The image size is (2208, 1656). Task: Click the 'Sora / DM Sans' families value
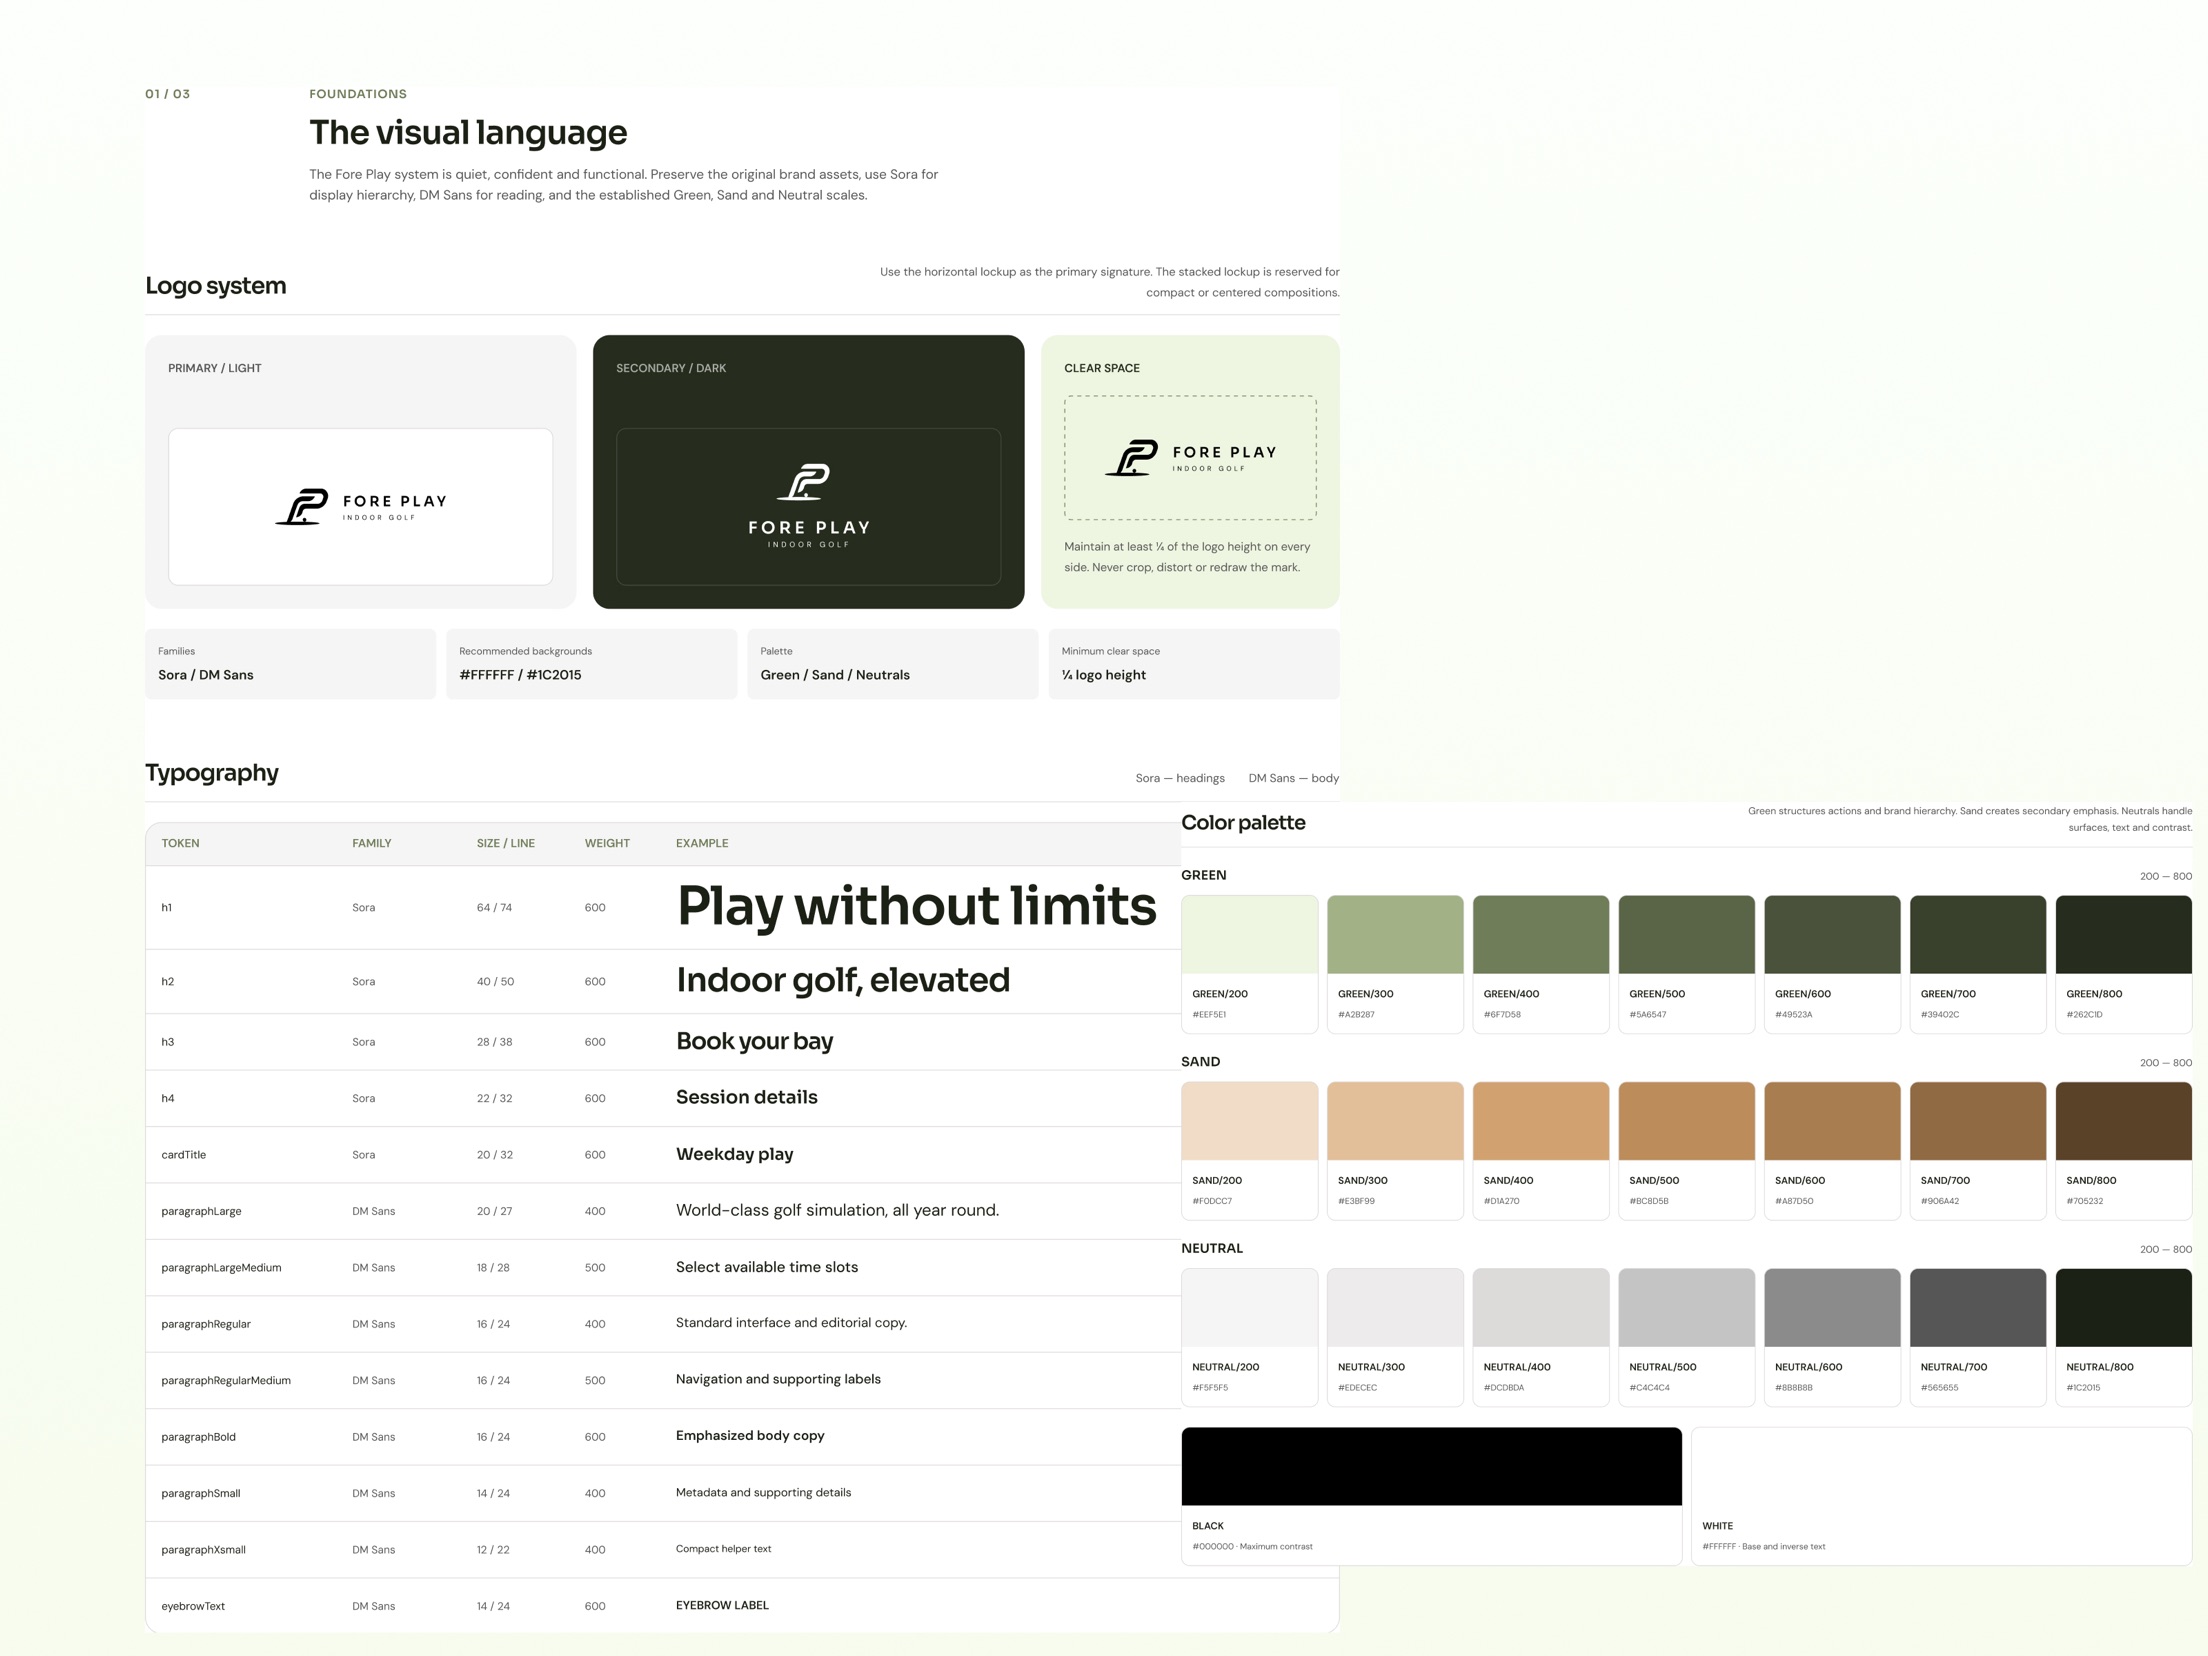[206, 675]
